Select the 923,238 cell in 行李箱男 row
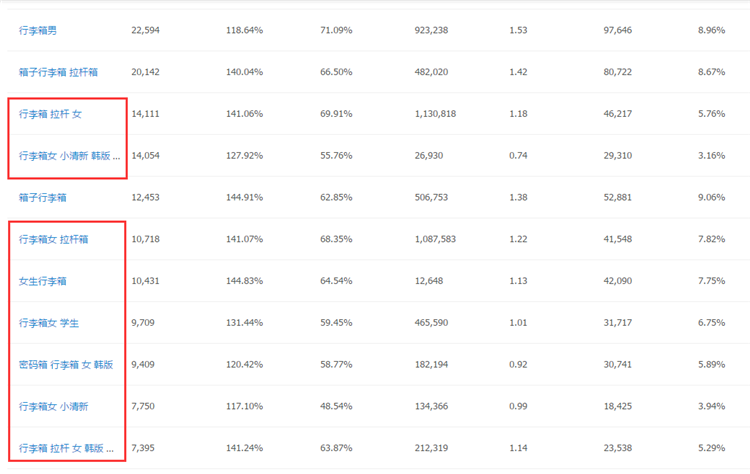This screenshot has height=474, width=750. (431, 30)
